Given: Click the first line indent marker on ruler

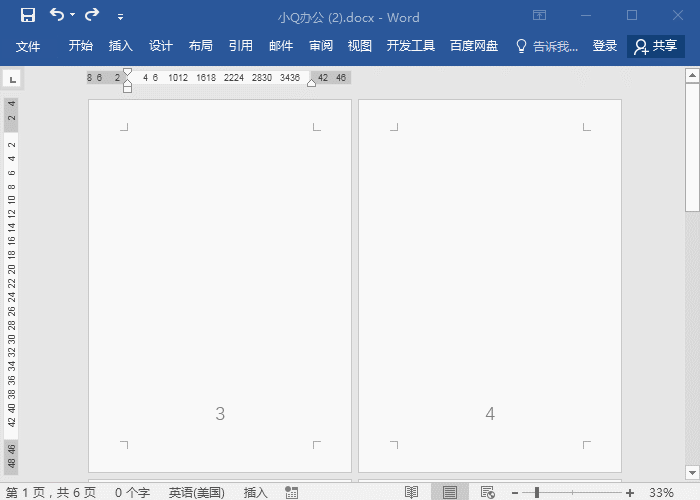Looking at the screenshot, I should click(127, 72).
